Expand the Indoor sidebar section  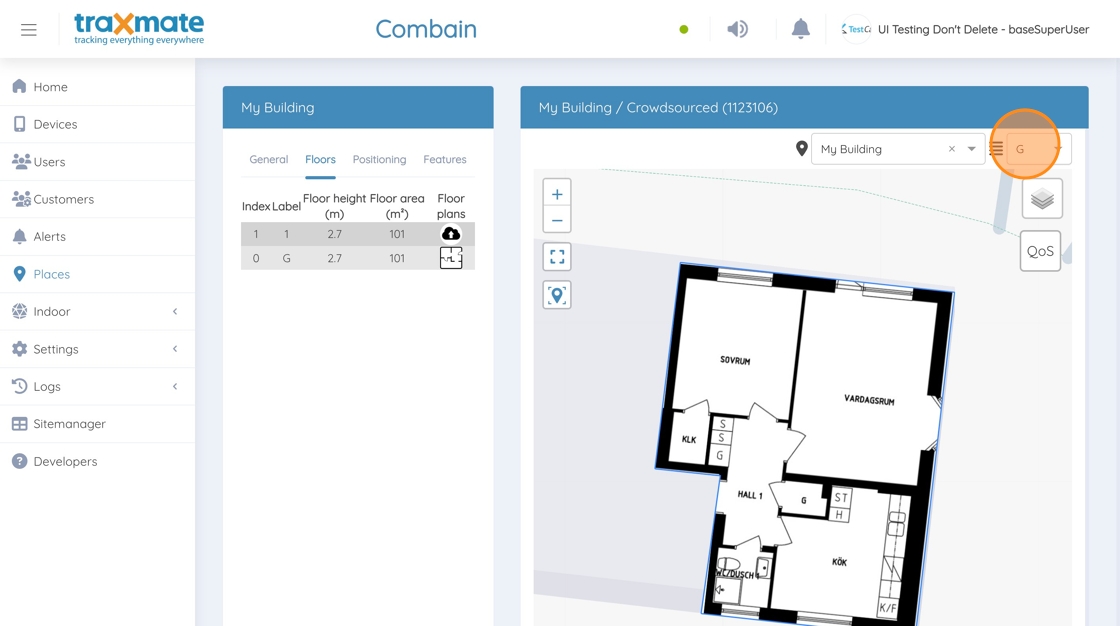(x=97, y=312)
